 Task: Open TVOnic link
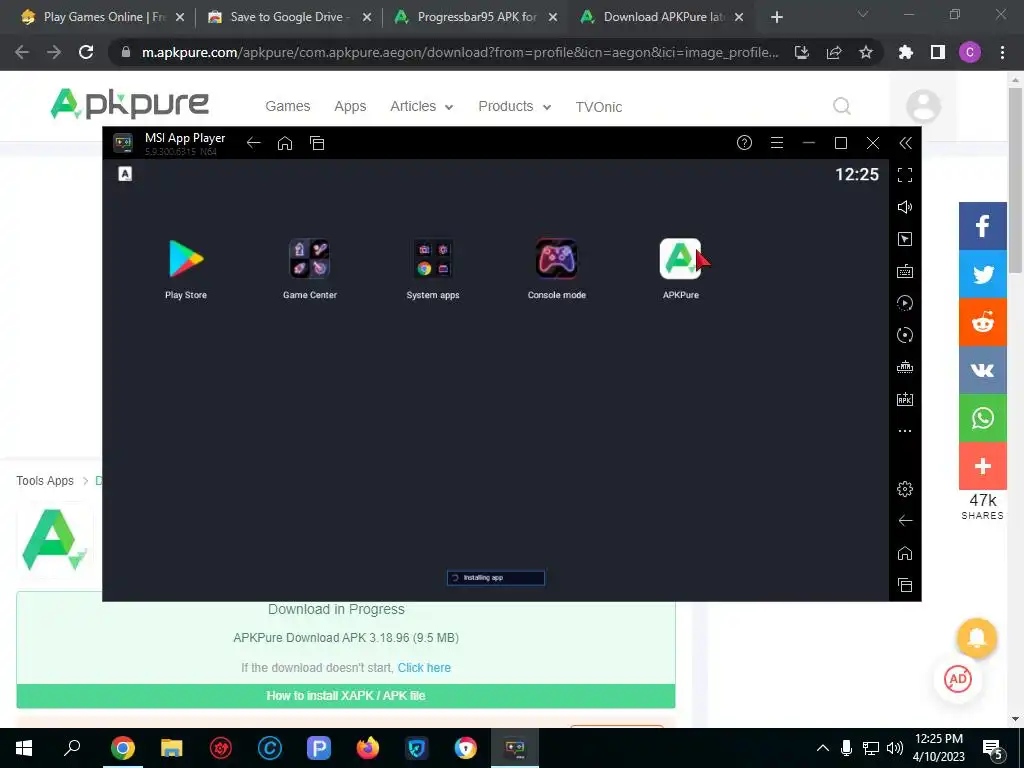coord(599,107)
